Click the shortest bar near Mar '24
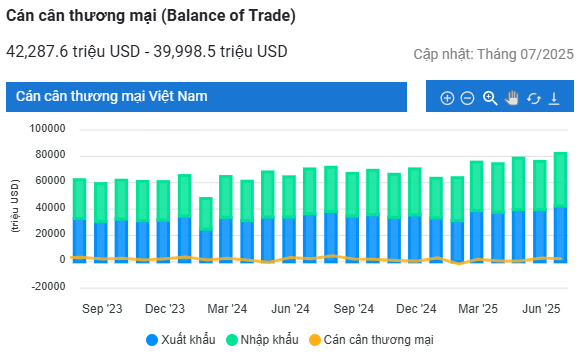 click(206, 229)
